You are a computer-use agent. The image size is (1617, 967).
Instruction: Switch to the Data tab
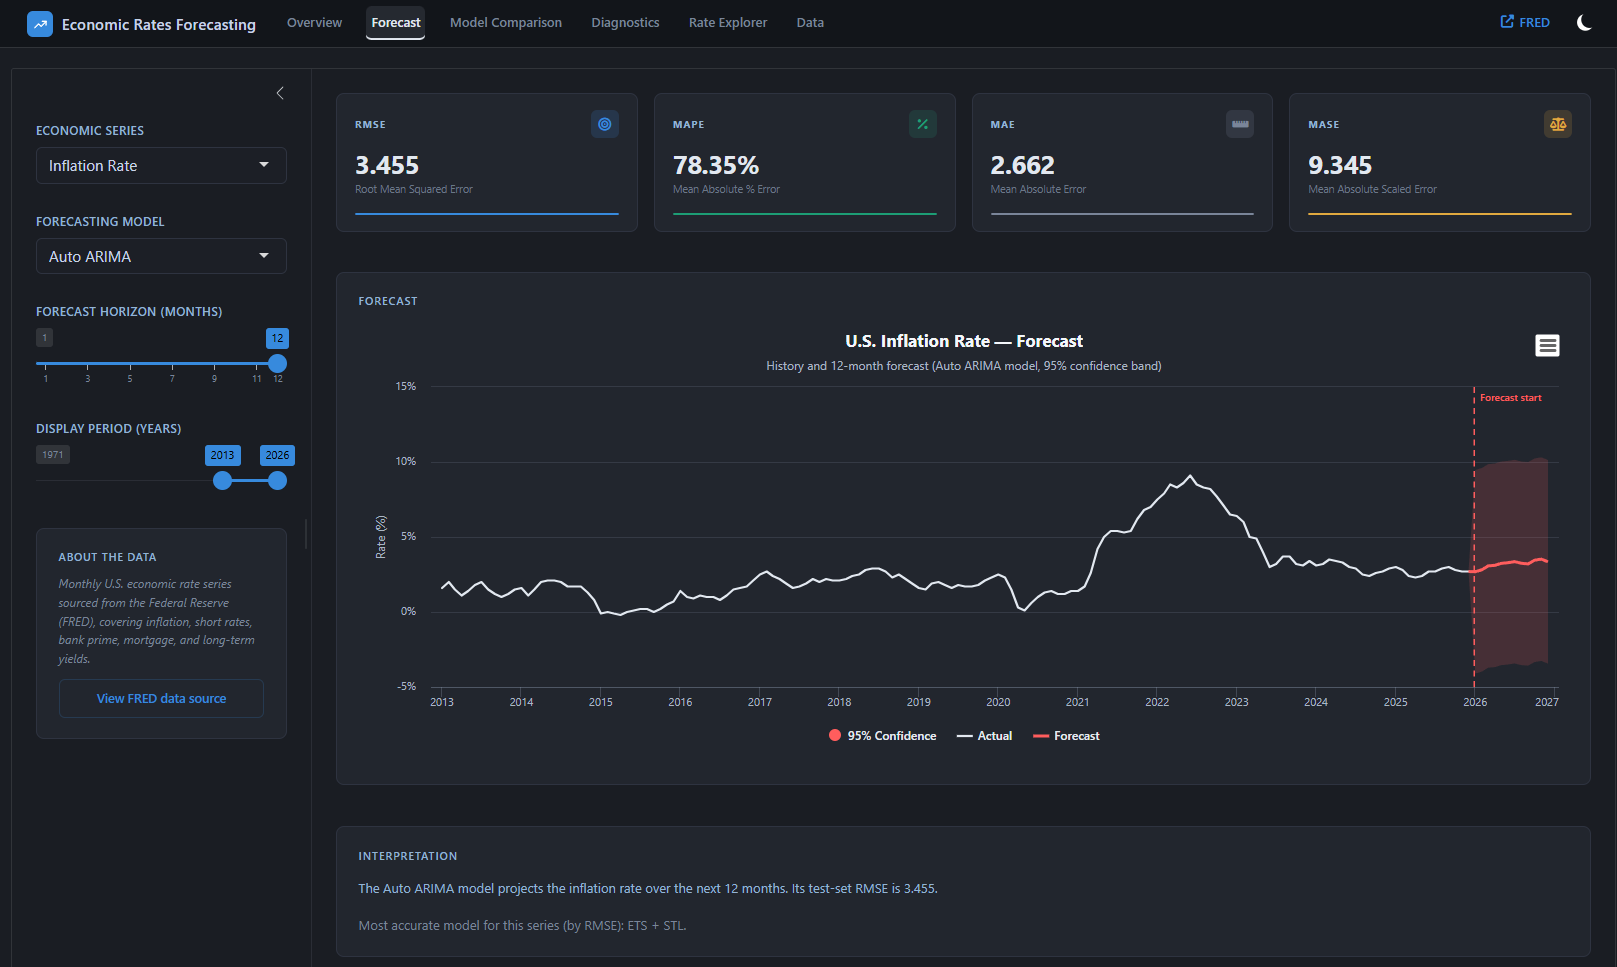pyautogui.click(x=810, y=22)
